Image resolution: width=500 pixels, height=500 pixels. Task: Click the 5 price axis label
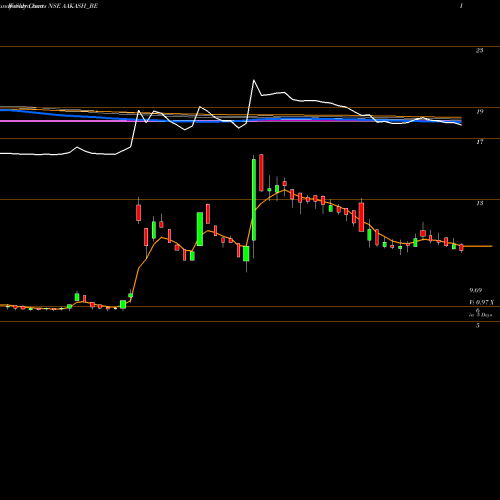click(x=478, y=326)
